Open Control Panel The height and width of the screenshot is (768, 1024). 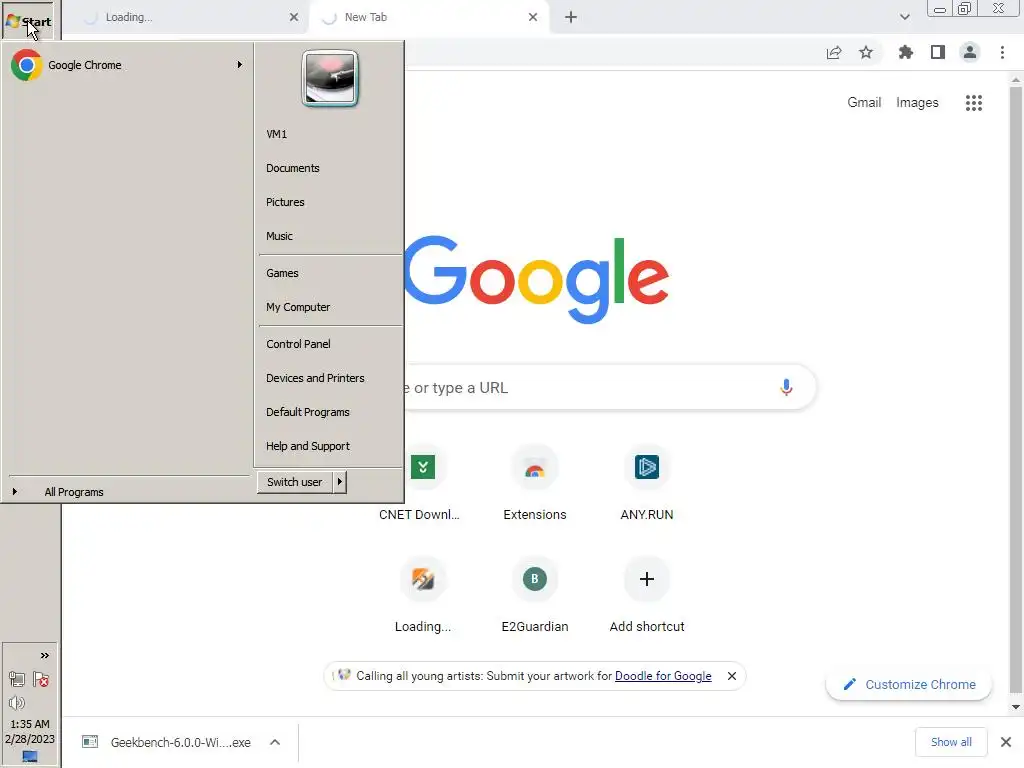click(x=298, y=344)
